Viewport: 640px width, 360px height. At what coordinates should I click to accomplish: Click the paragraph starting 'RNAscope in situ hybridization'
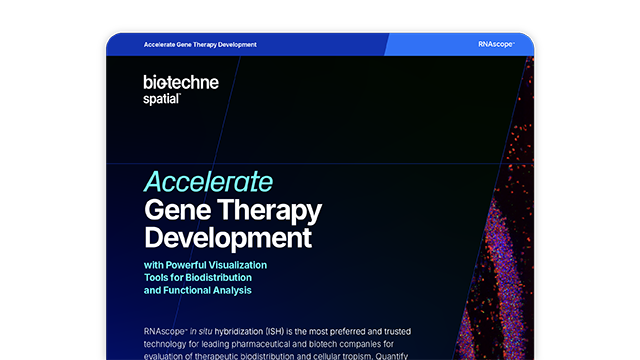[x=277, y=344]
